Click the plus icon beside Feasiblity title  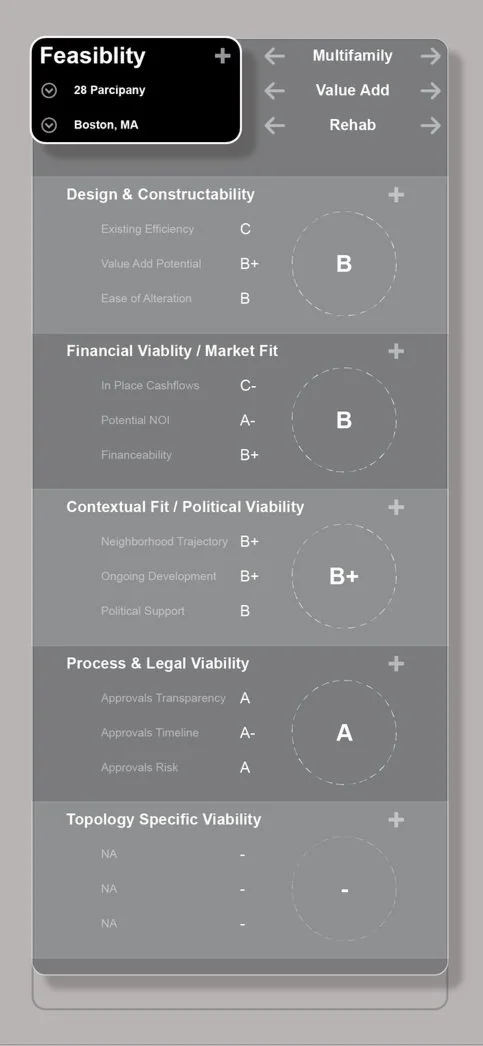[x=222, y=56]
